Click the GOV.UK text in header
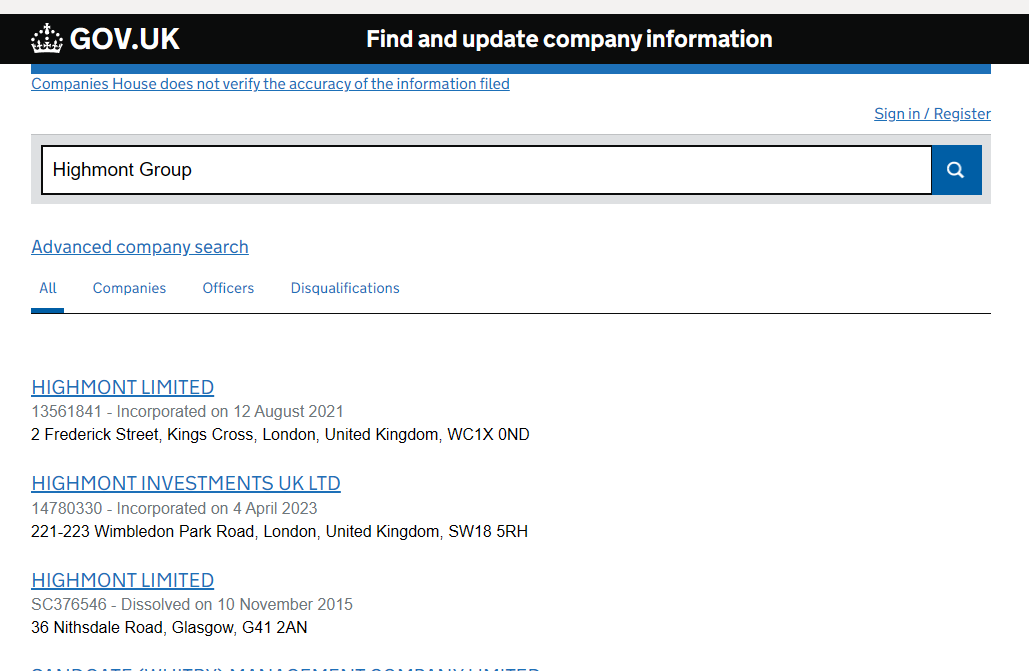Screen dimensions: 1029x671 [125, 39]
